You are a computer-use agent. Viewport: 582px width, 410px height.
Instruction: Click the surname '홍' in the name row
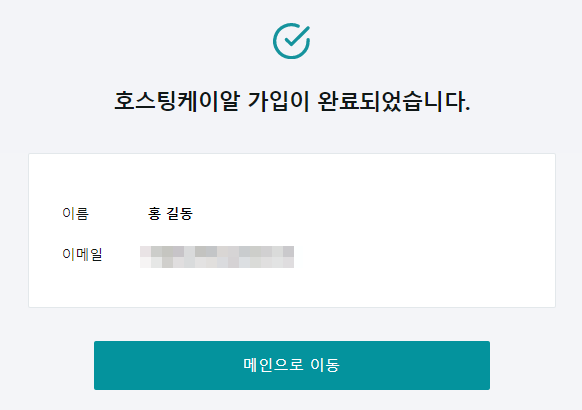(154, 214)
